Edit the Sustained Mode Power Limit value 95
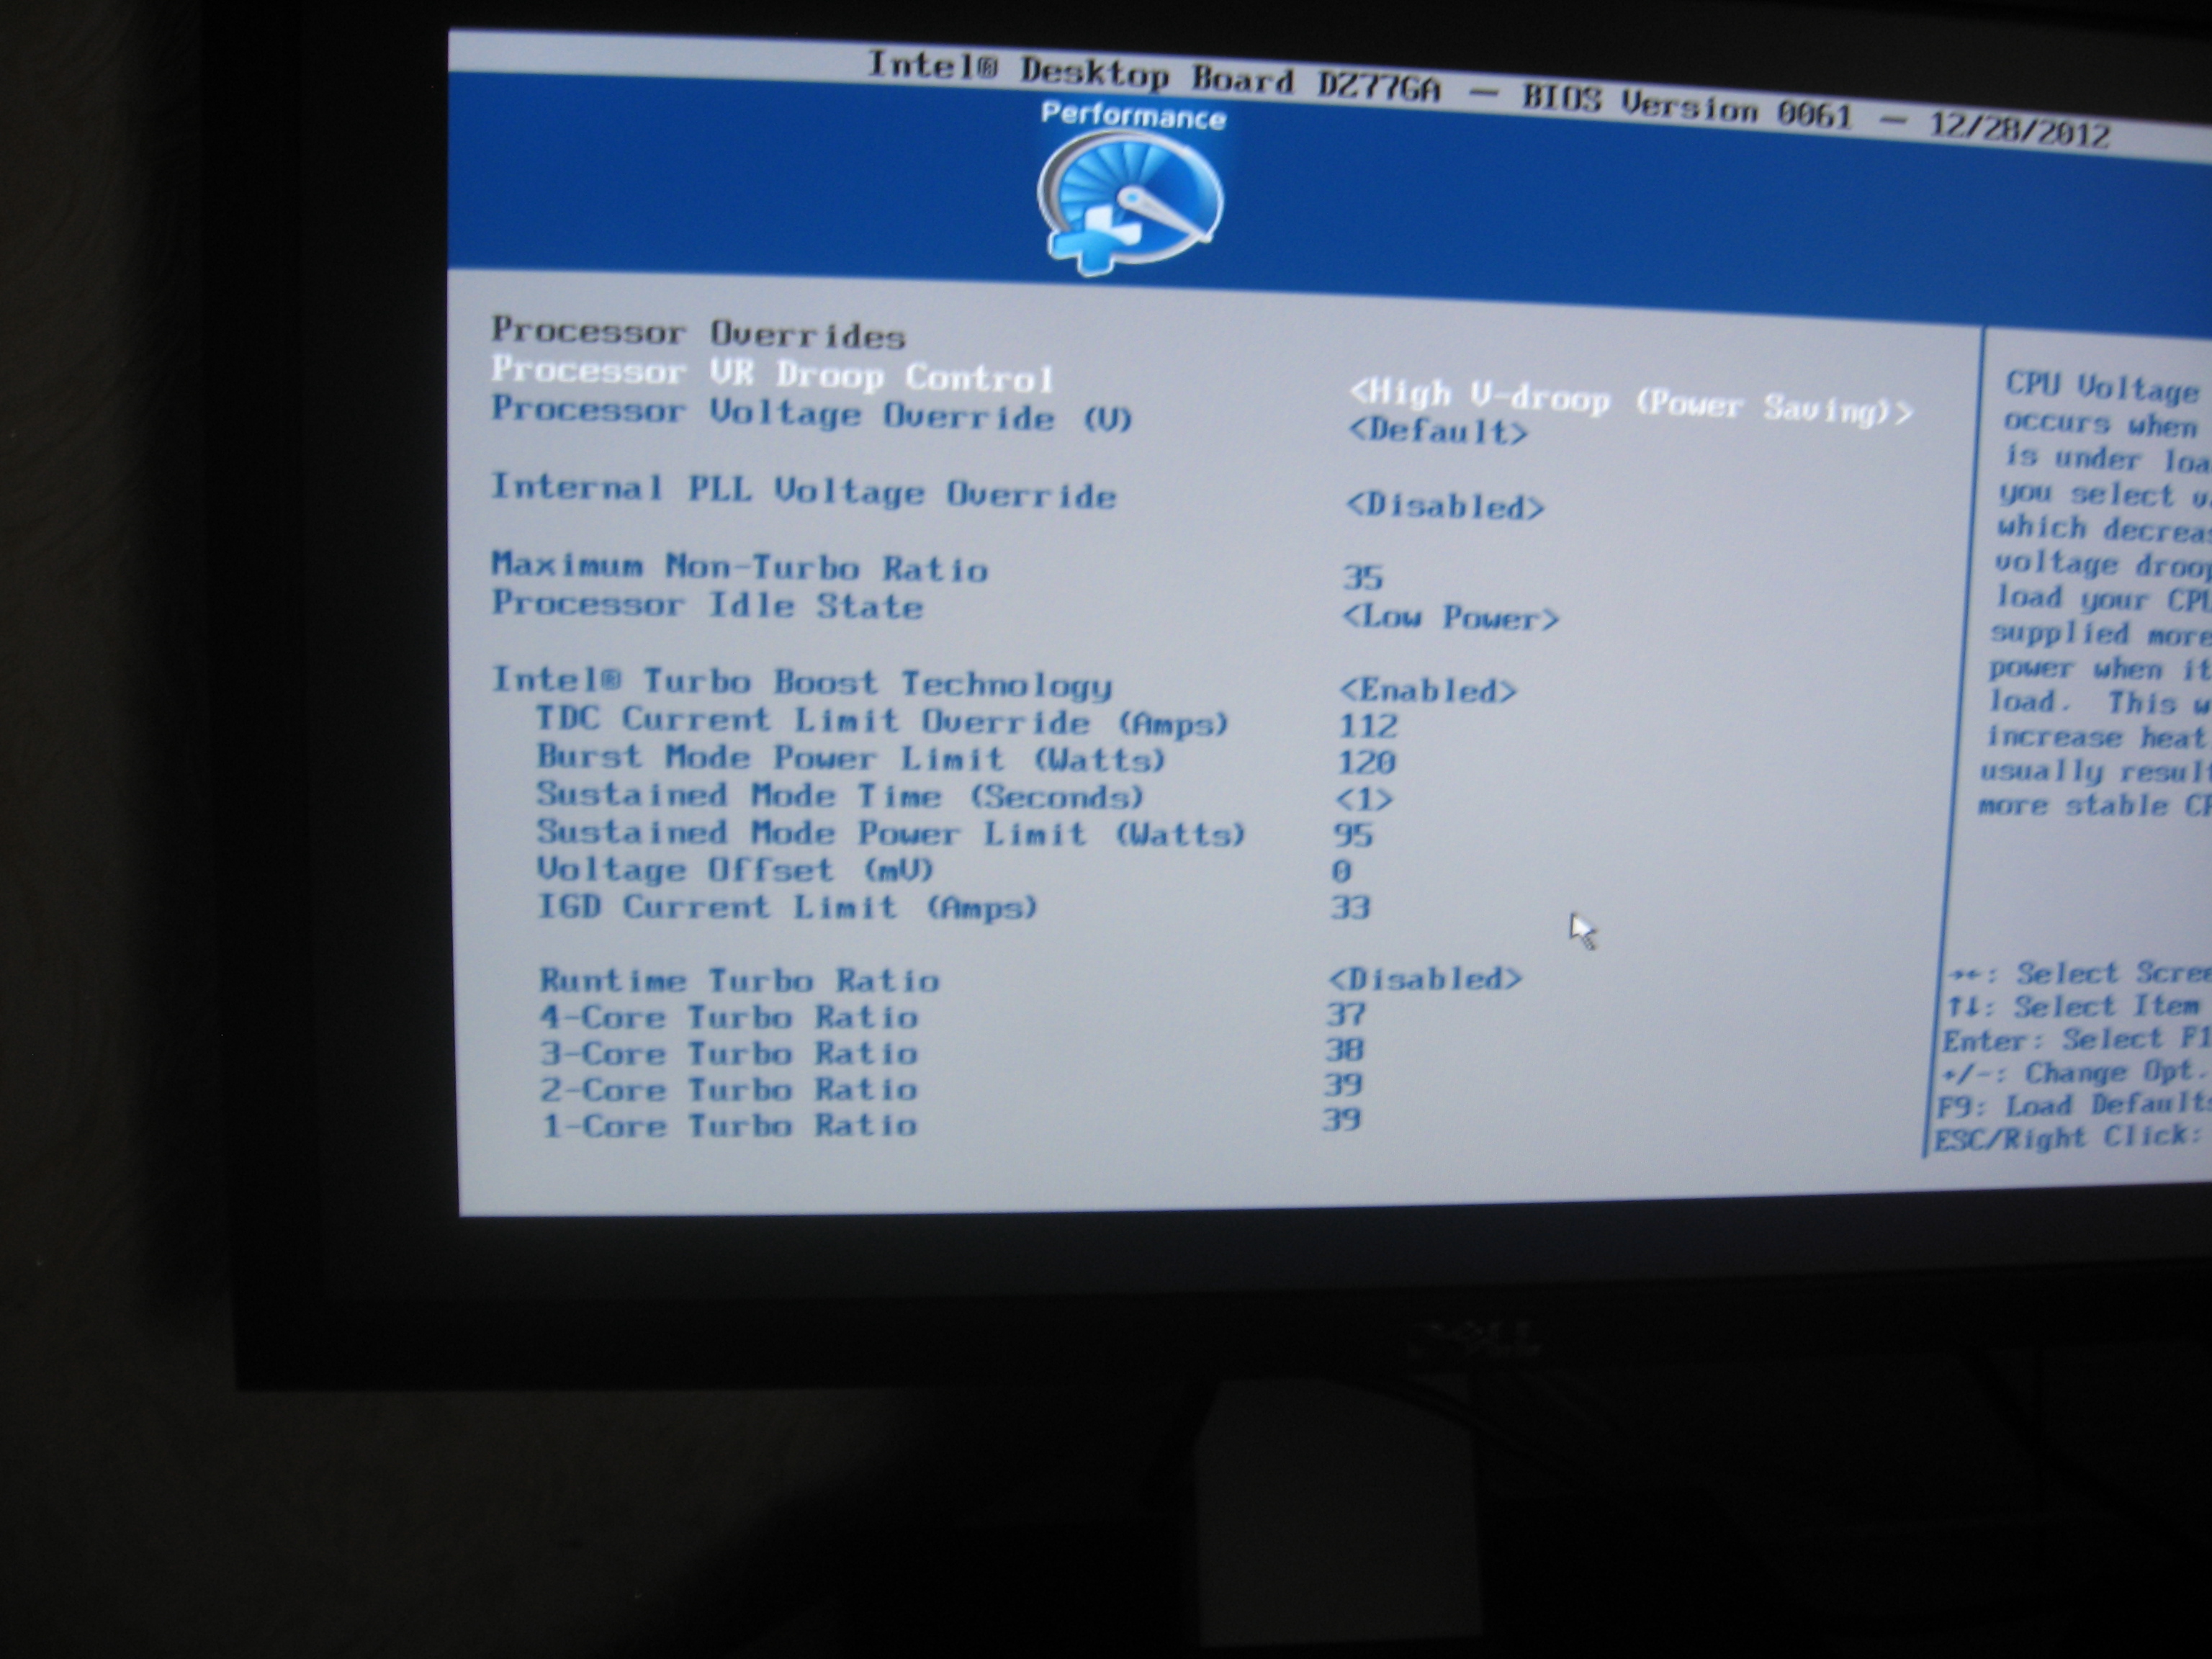This screenshot has height=1659, width=2212. pyautogui.click(x=1353, y=834)
